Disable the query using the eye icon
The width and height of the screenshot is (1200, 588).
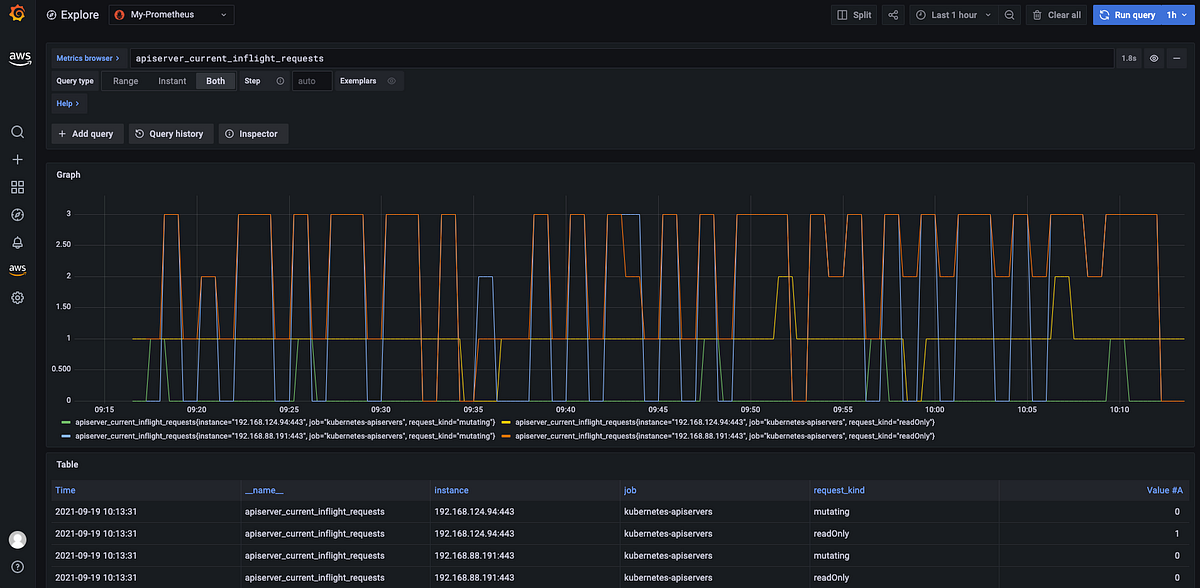[x=1153, y=58]
